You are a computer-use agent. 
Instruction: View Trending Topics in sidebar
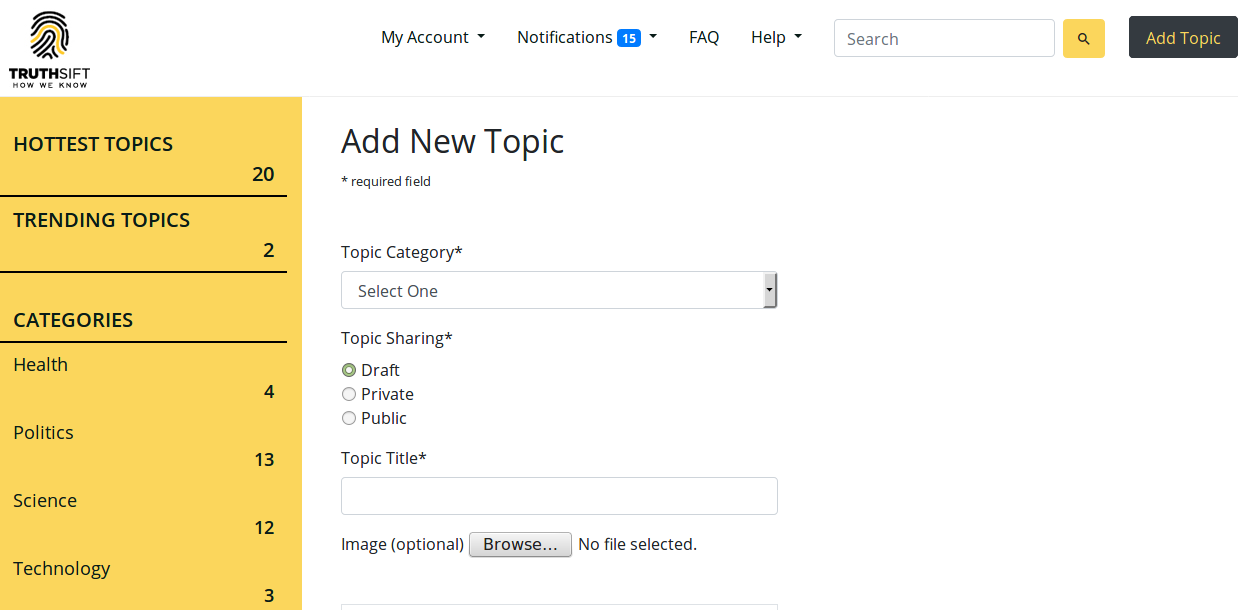click(101, 220)
